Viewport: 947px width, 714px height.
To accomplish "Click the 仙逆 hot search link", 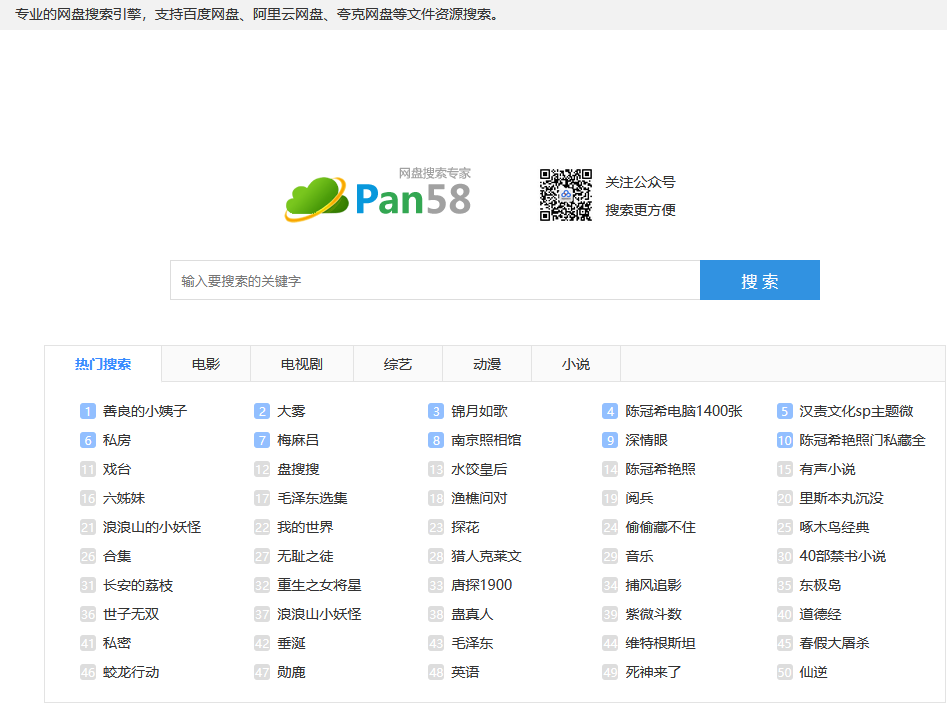I will pyautogui.click(x=813, y=672).
